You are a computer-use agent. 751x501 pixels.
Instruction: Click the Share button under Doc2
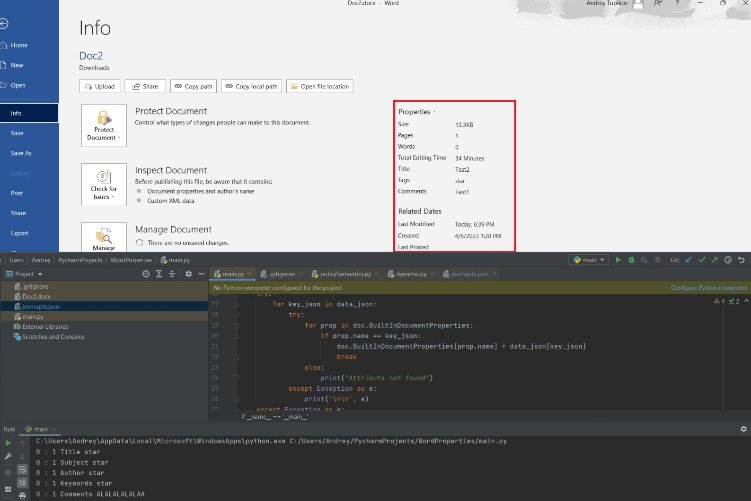[145, 86]
